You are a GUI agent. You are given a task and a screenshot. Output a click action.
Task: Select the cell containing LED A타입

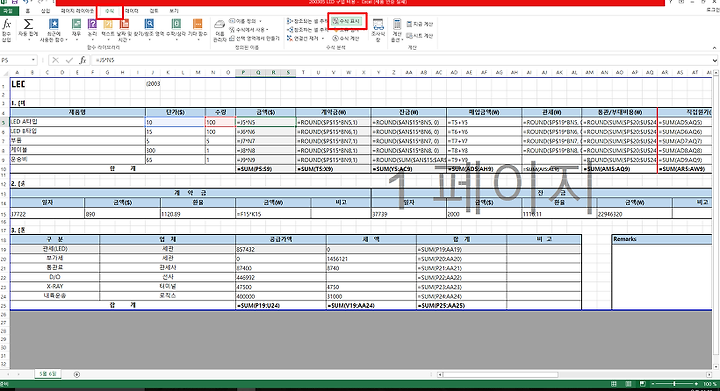[x=78, y=122]
